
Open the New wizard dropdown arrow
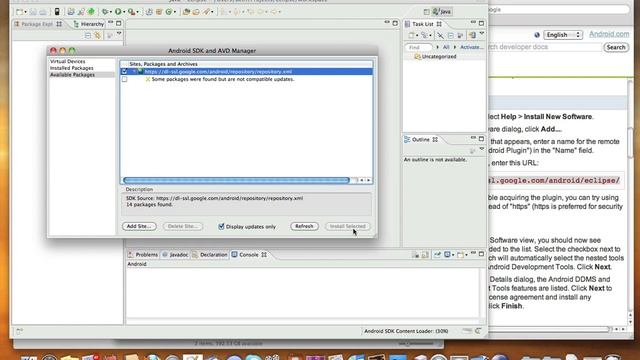tap(25, 12)
